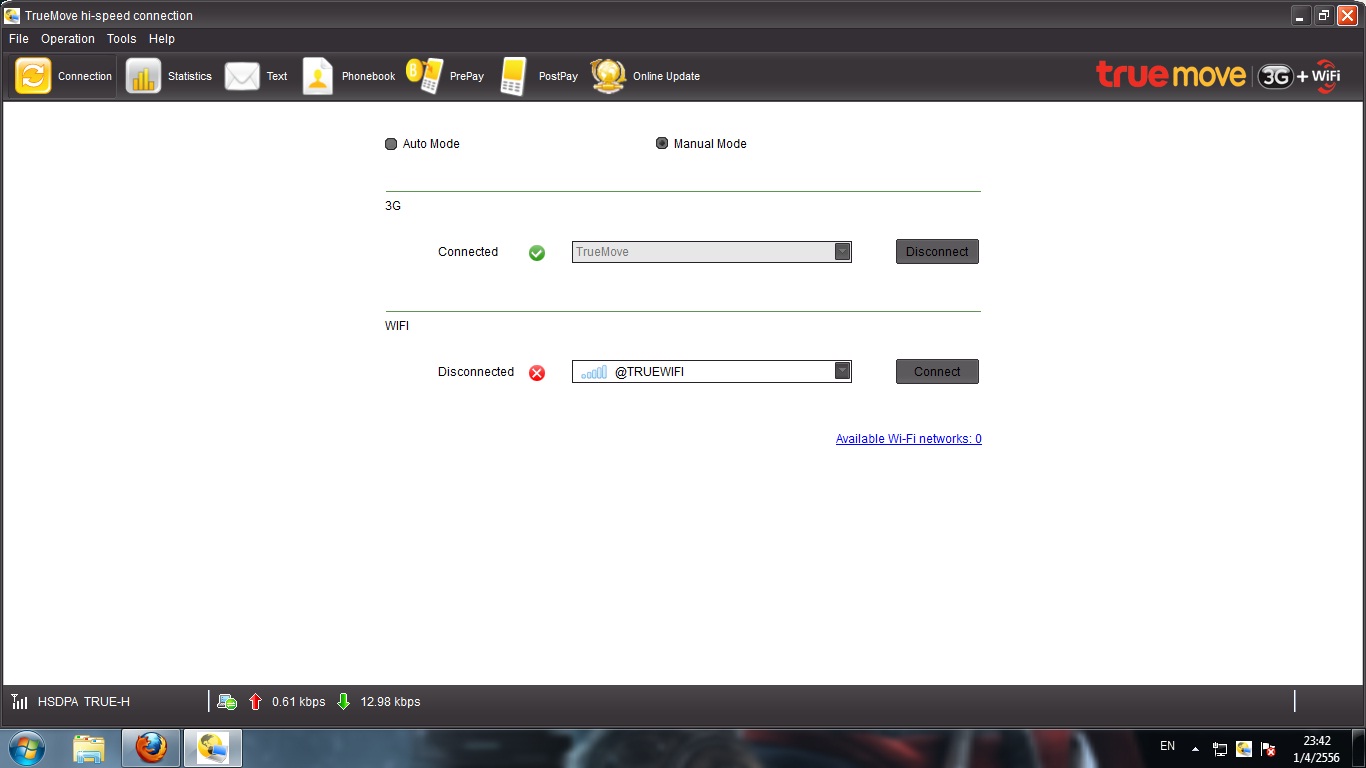Image resolution: width=1366 pixels, height=768 pixels.
Task: Open the Operation menu
Action: click(68, 39)
